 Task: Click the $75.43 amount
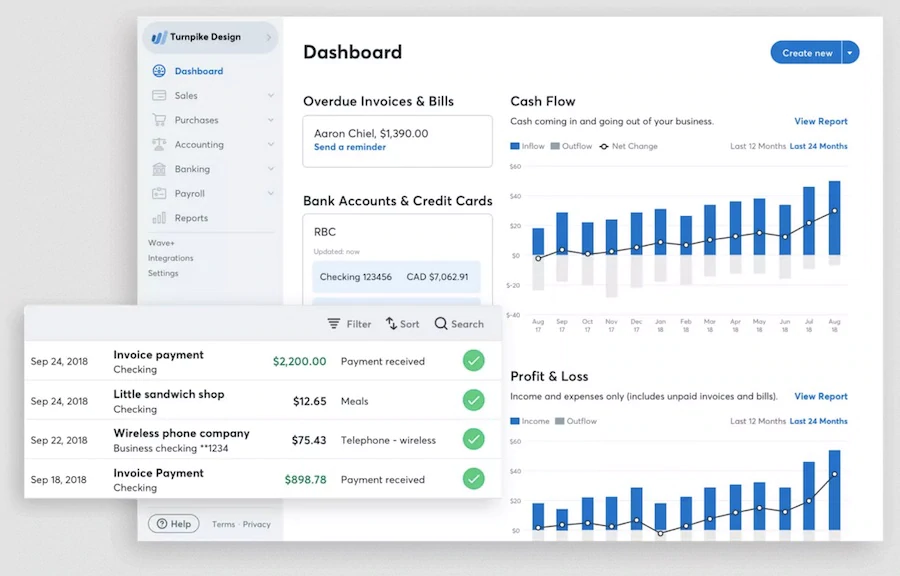click(309, 440)
